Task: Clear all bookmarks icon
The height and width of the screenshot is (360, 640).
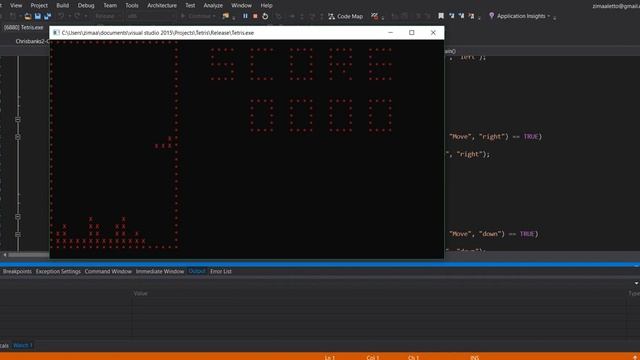Action: pos(471,16)
